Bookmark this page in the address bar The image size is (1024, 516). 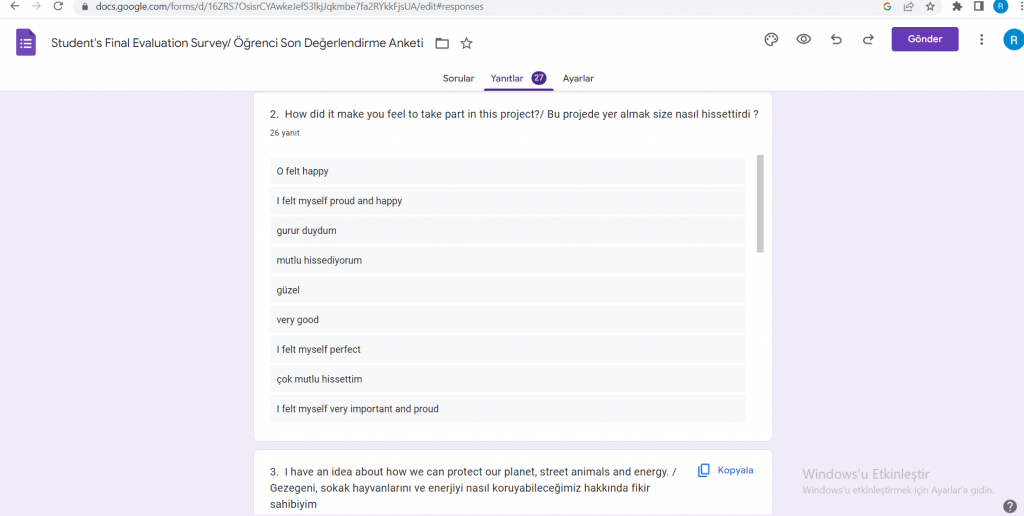point(930,6)
